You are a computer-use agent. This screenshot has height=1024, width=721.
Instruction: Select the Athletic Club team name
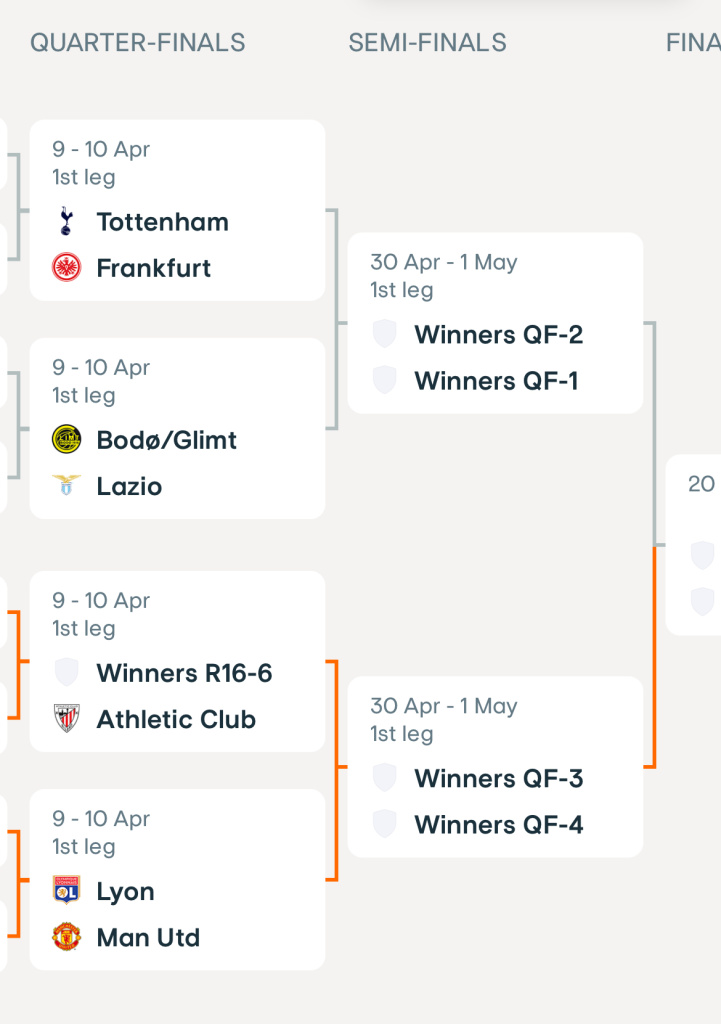176,719
